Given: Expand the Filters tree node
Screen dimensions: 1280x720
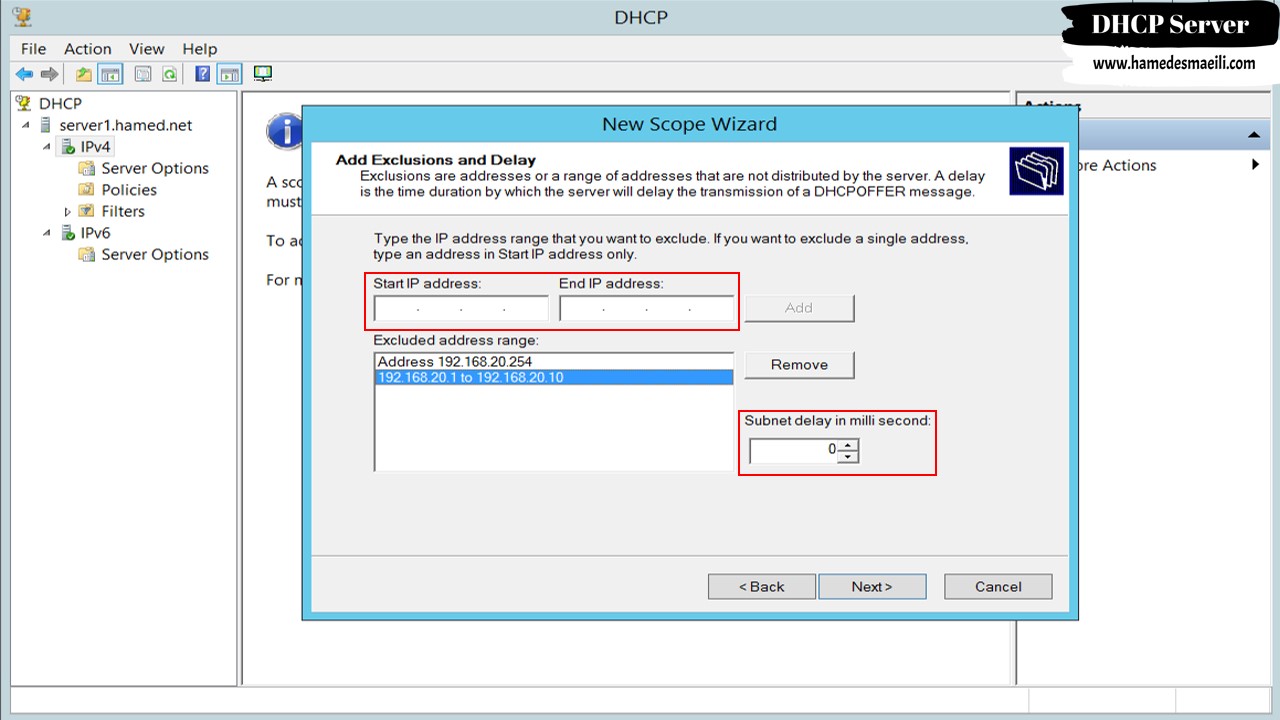Looking at the screenshot, I should click(x=68, y=212).
